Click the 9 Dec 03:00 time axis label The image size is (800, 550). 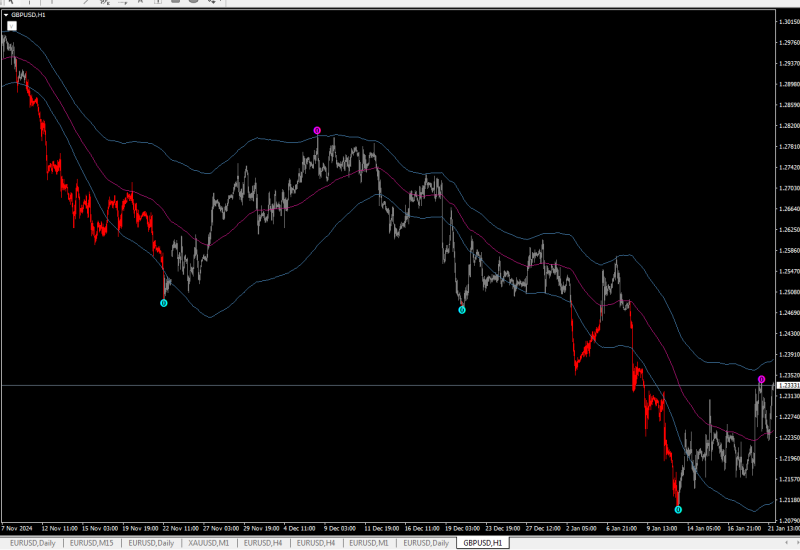(x=339, y=529)
